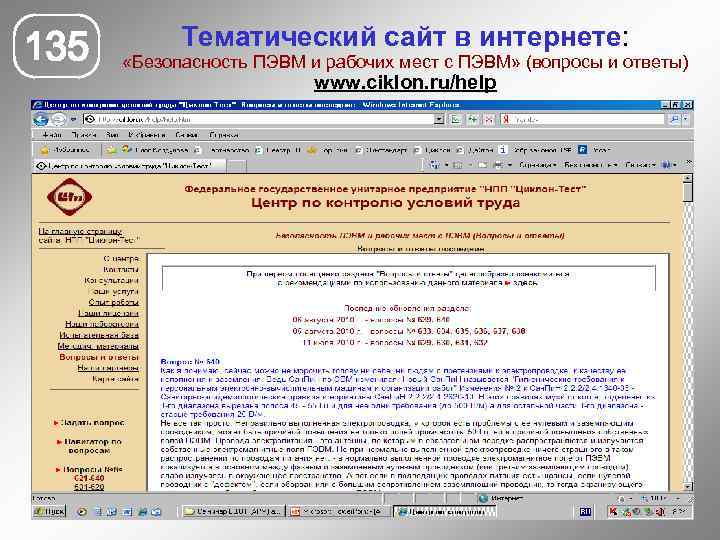Image resolution: width=720 pixels, height=540 pixels.
Task: Open the 'Опыт работы' sidebar link
Action: [113, 302]
